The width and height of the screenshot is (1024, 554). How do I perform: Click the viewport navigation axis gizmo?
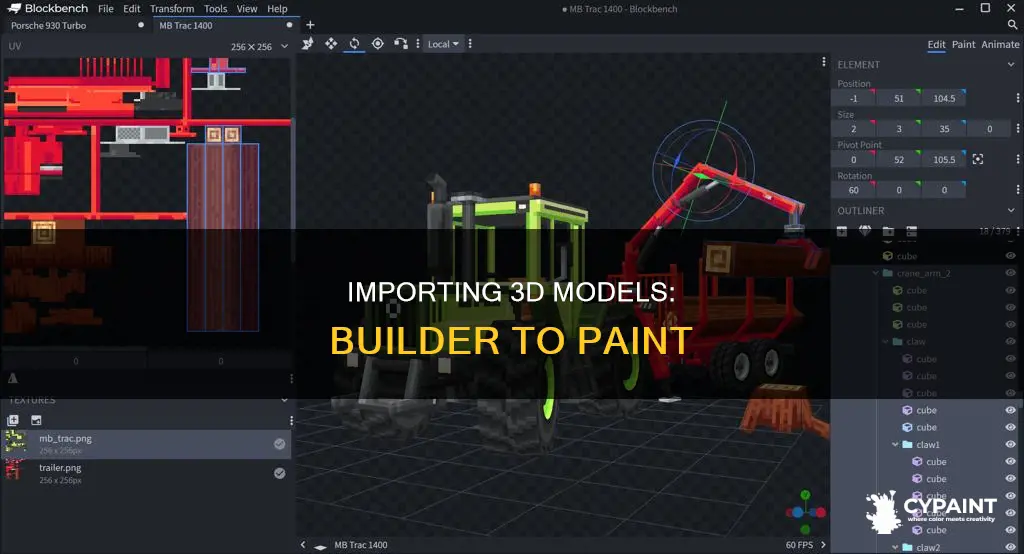pos(805,512)
